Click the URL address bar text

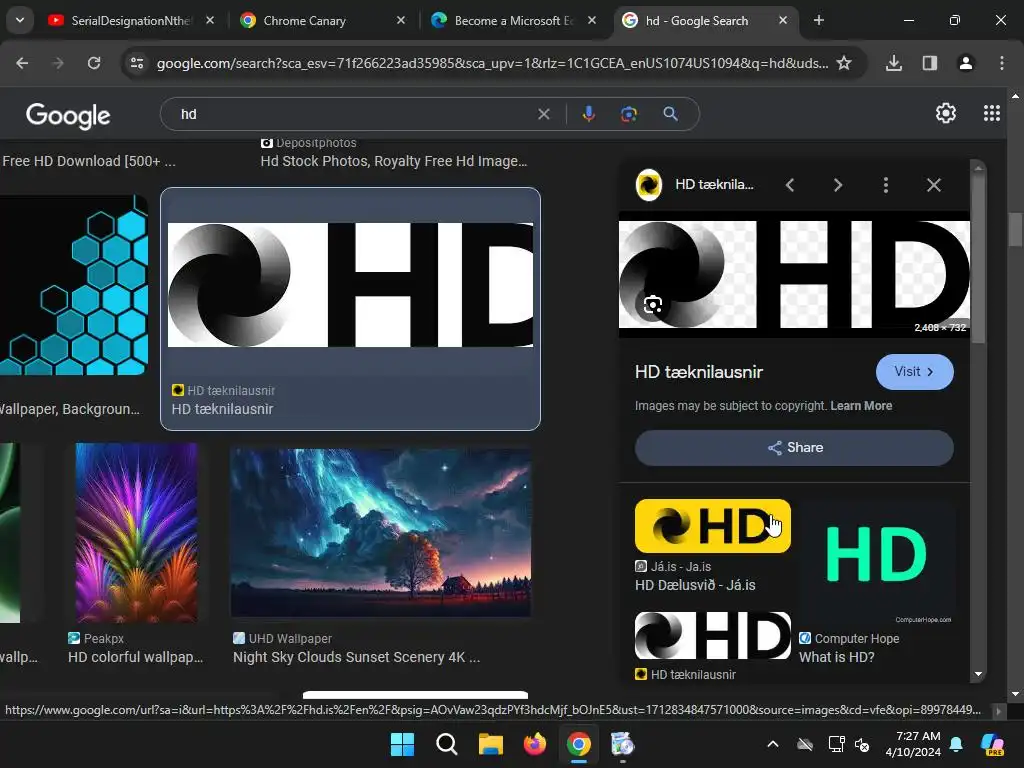pos(492,63)
